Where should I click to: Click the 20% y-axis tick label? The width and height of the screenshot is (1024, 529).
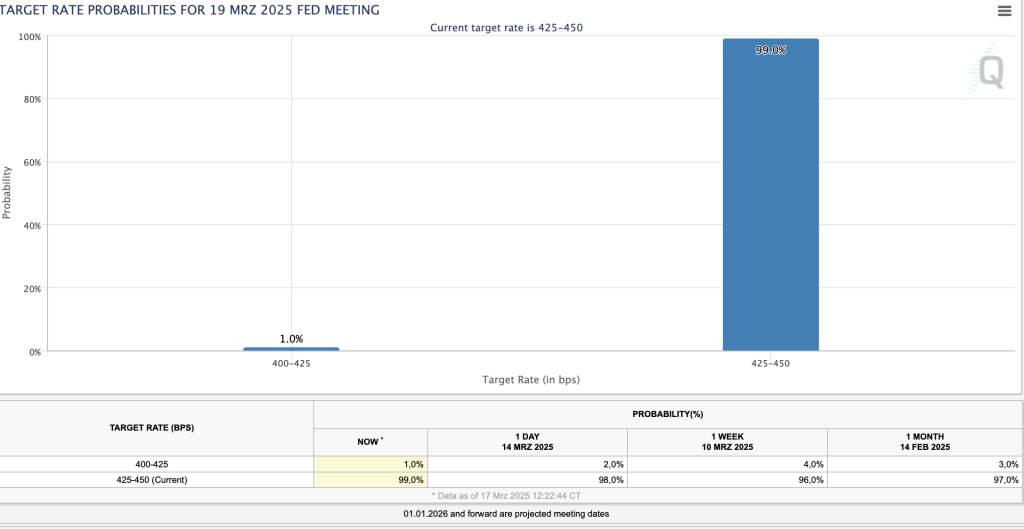click(x=31, y=288)
